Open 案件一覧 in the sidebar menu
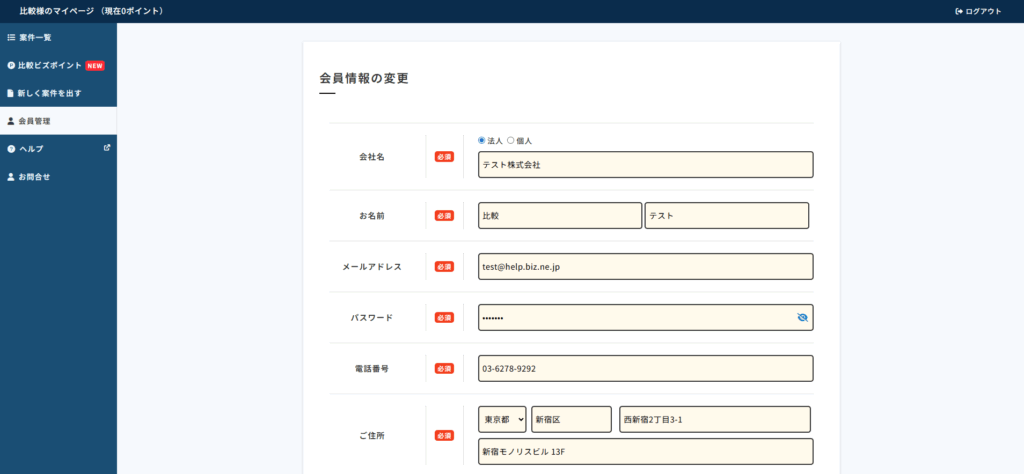 [36, 37]
